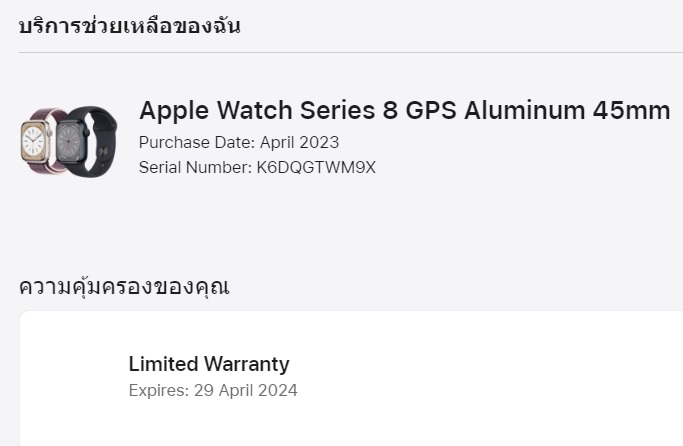Click the divider line under the page heading
683x446 pixels.
tap(351, 53)
